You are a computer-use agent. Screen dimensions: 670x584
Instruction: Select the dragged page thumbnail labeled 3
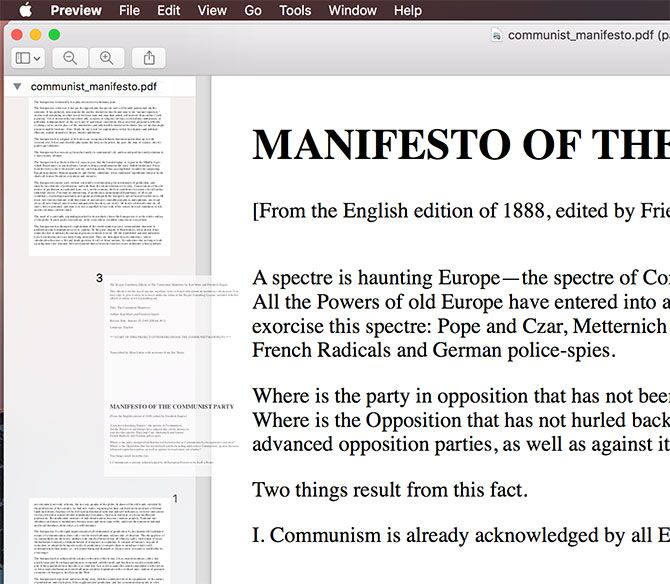(171, 375)
